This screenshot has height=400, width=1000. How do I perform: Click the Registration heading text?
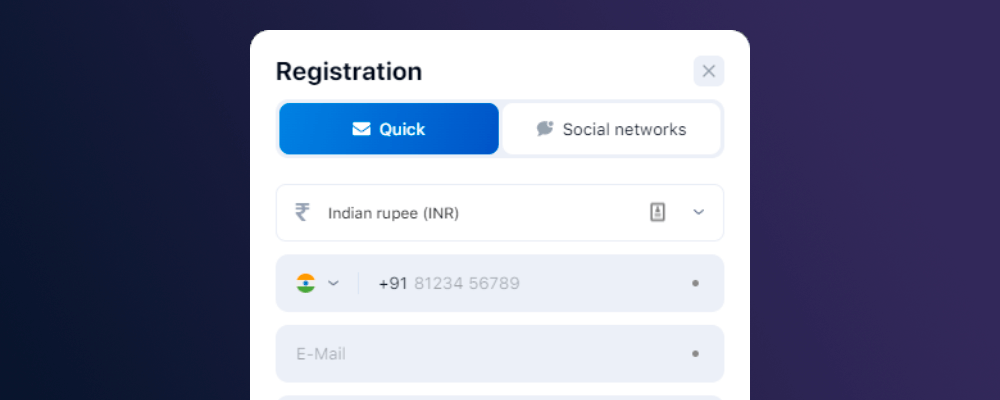coord(349,72)
